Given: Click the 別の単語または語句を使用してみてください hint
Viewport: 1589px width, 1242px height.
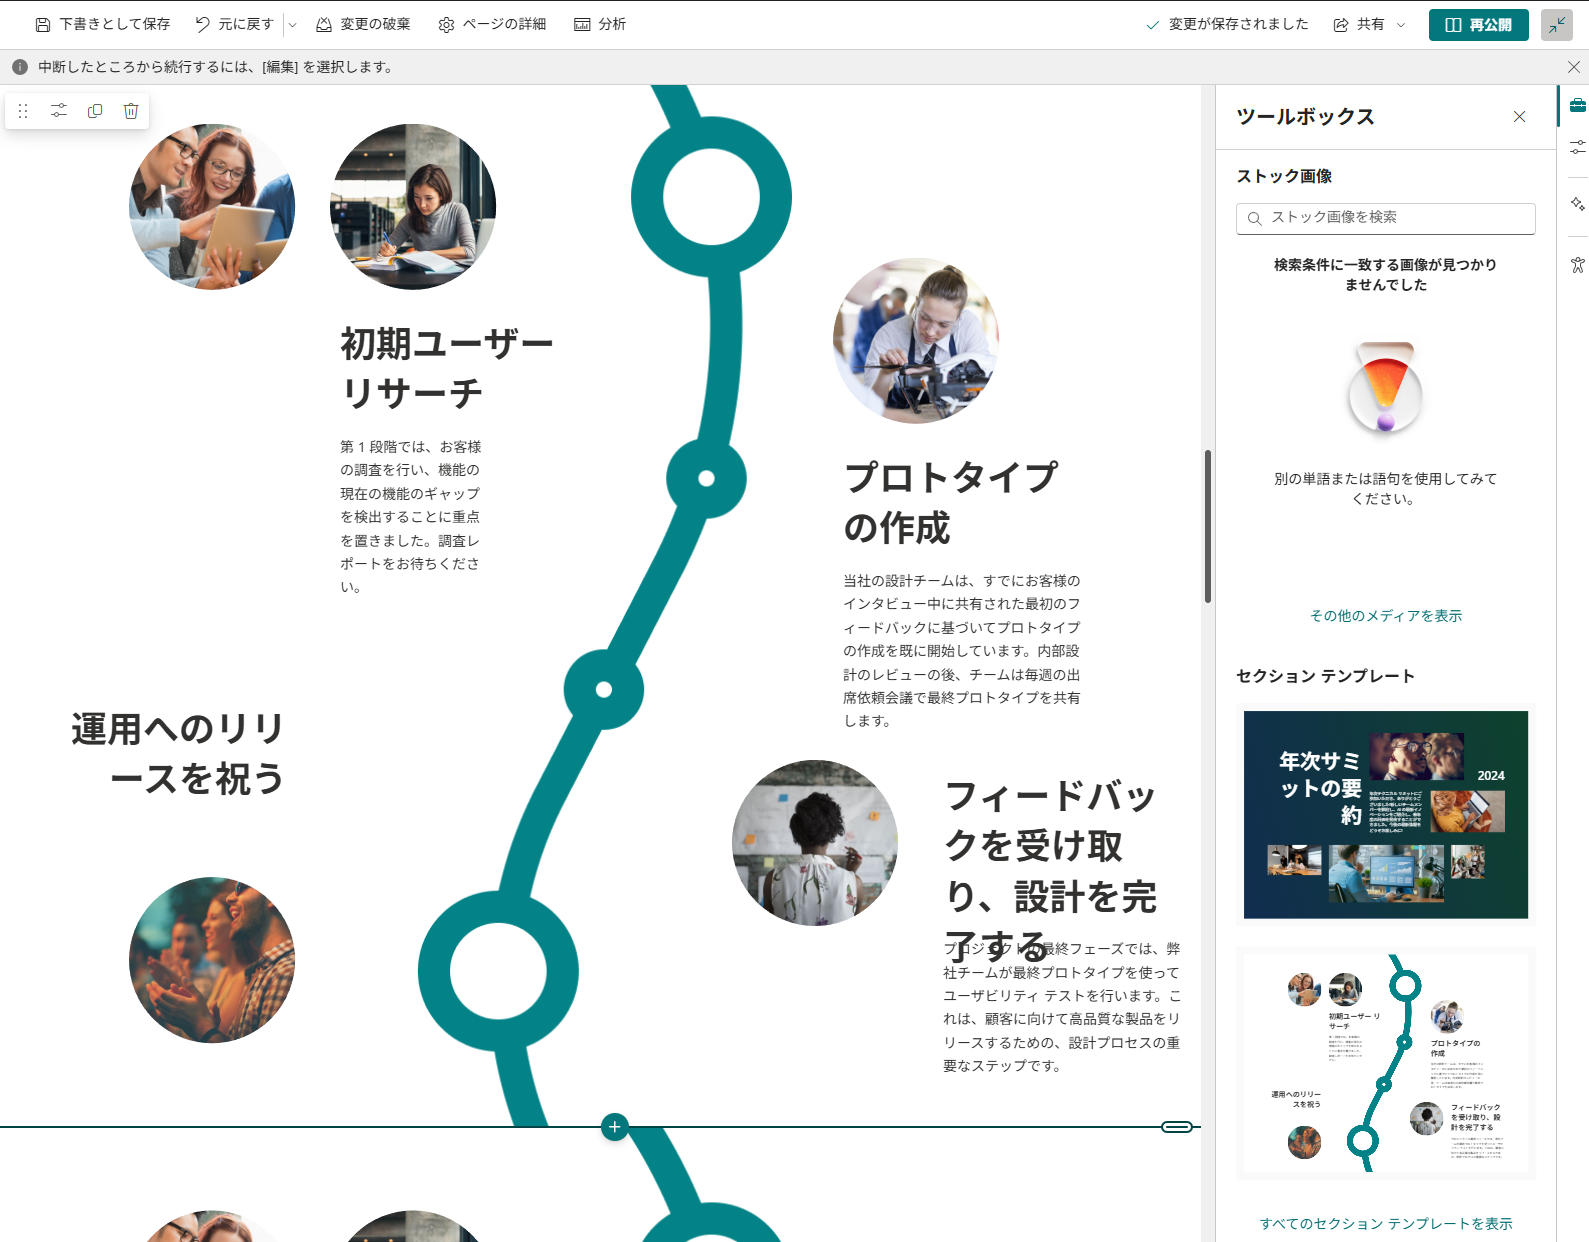Looking at the screenshot, I should (x=1386, y=489).
